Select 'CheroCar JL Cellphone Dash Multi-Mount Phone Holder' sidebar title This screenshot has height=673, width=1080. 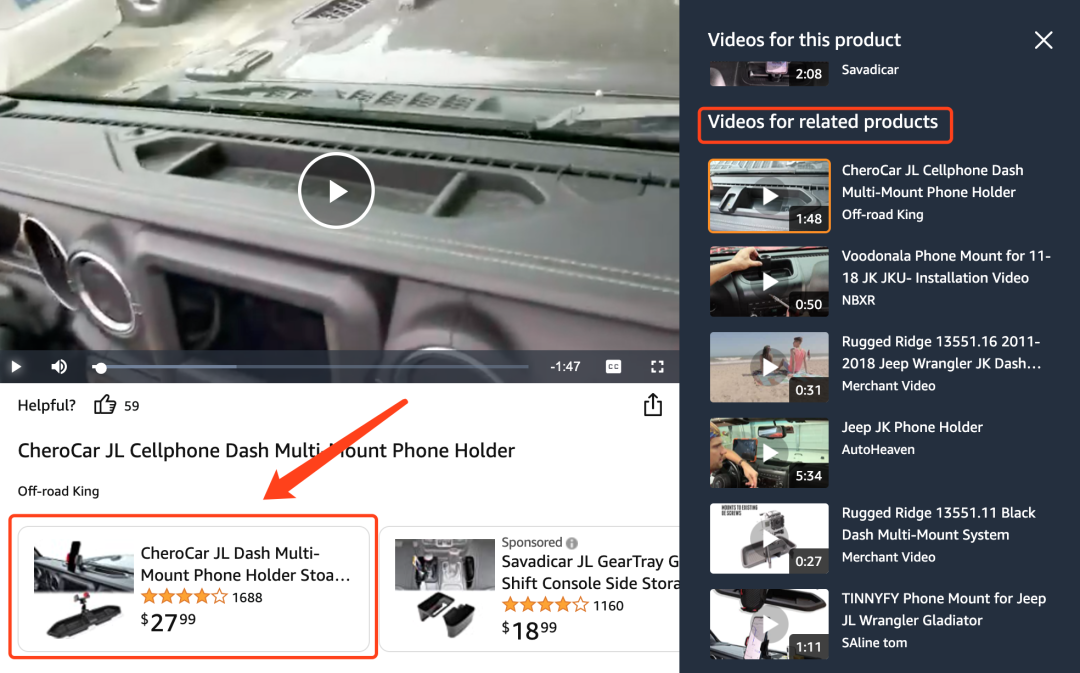pyautogui.click(x=933, y=181)
